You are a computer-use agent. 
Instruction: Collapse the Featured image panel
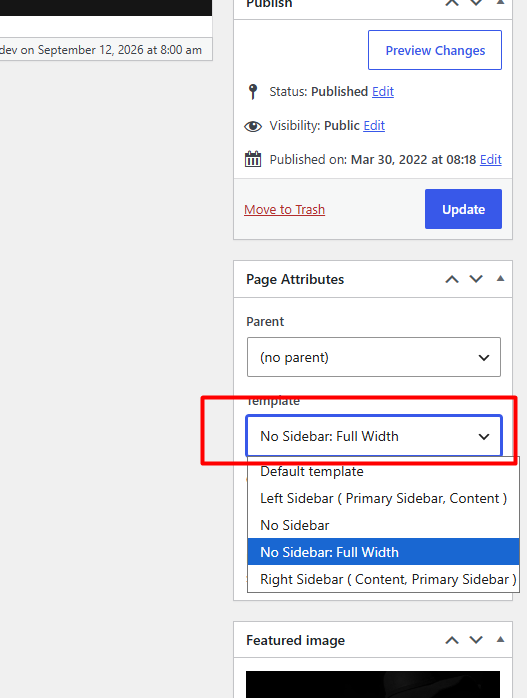pyautogui.click(x=500, y=640)
